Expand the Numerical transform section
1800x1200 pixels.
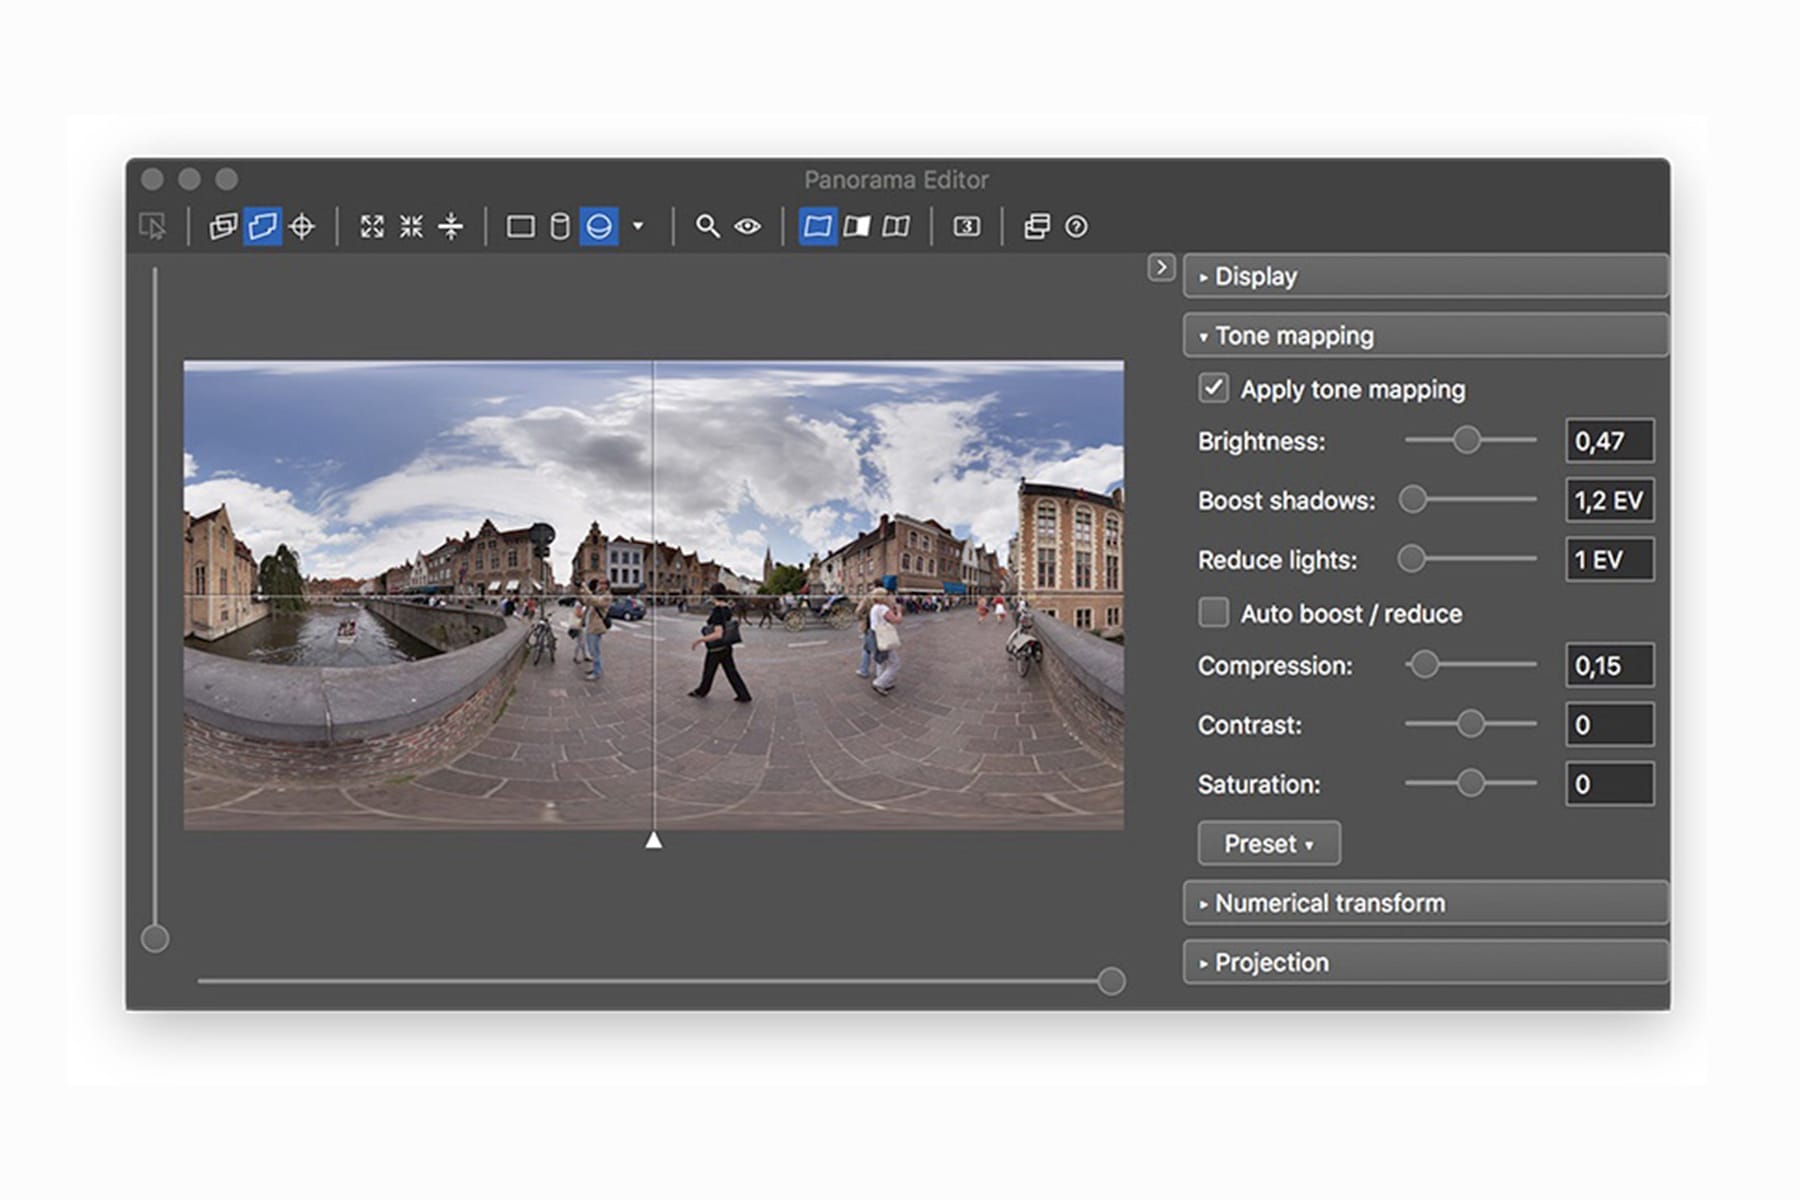(x=1425, y=903)
